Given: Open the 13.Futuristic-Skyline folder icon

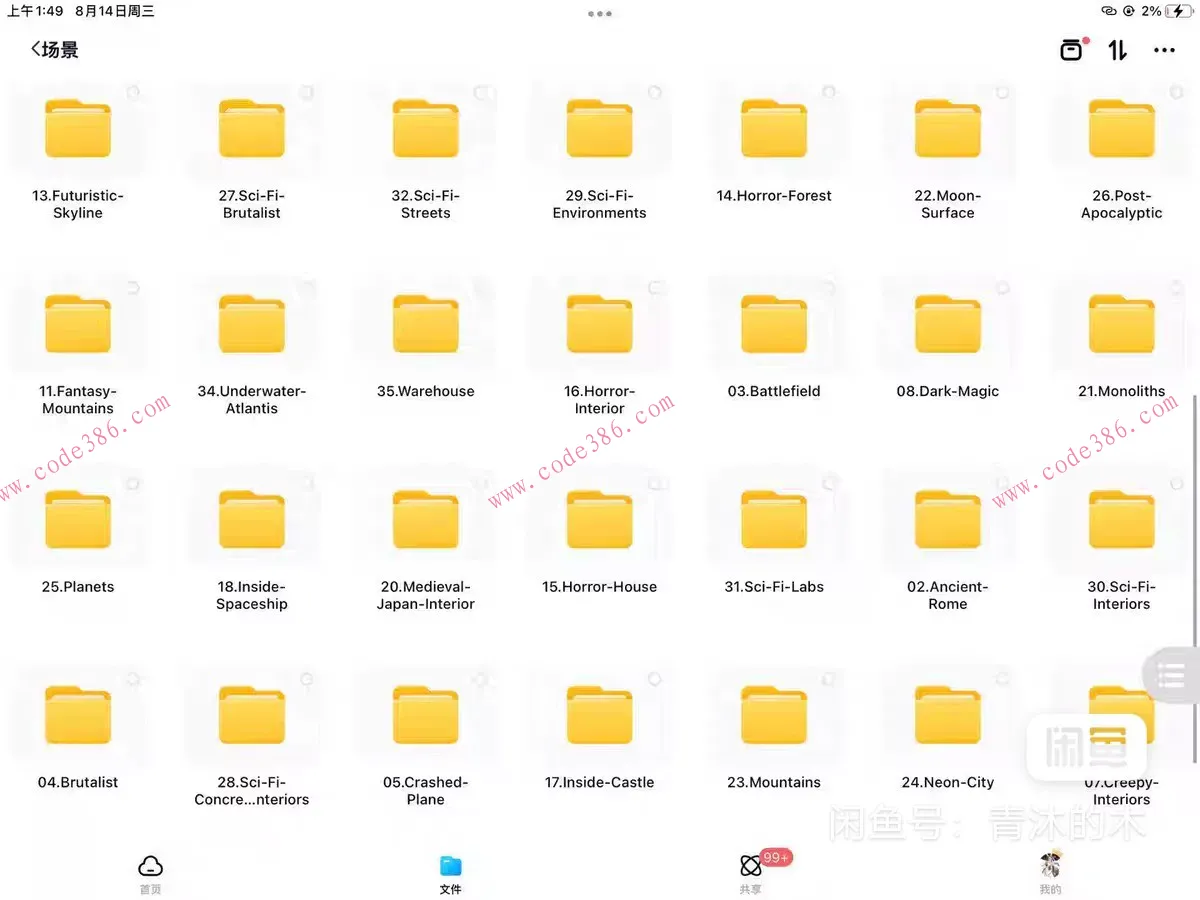Looking at the screenshot, I should coord(78,128).
